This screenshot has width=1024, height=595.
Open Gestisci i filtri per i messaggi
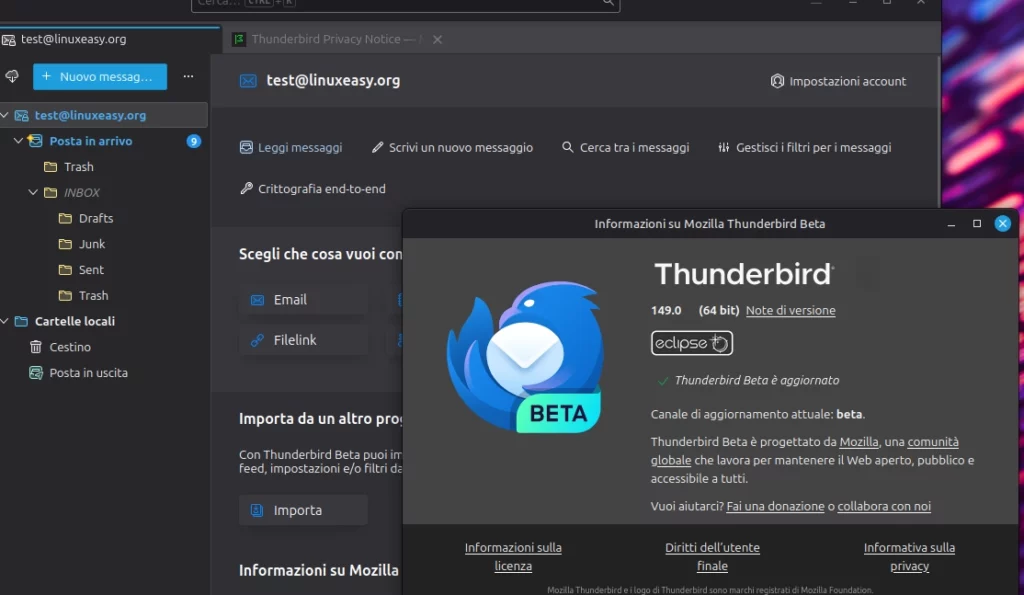pos(722,147)
